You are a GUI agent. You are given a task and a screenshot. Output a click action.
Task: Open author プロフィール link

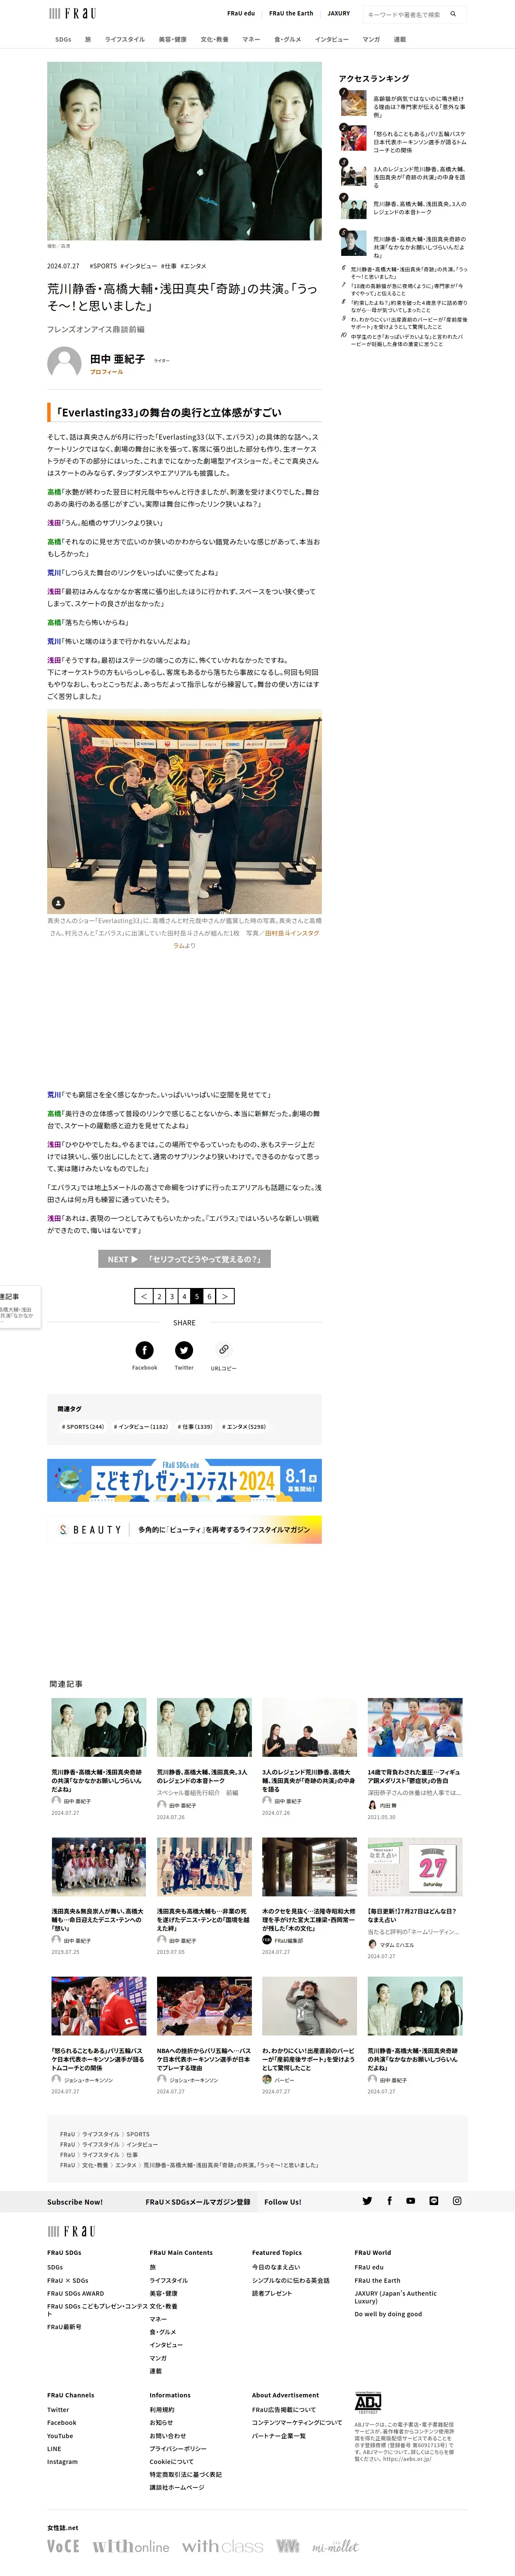(x=106, y=371)
